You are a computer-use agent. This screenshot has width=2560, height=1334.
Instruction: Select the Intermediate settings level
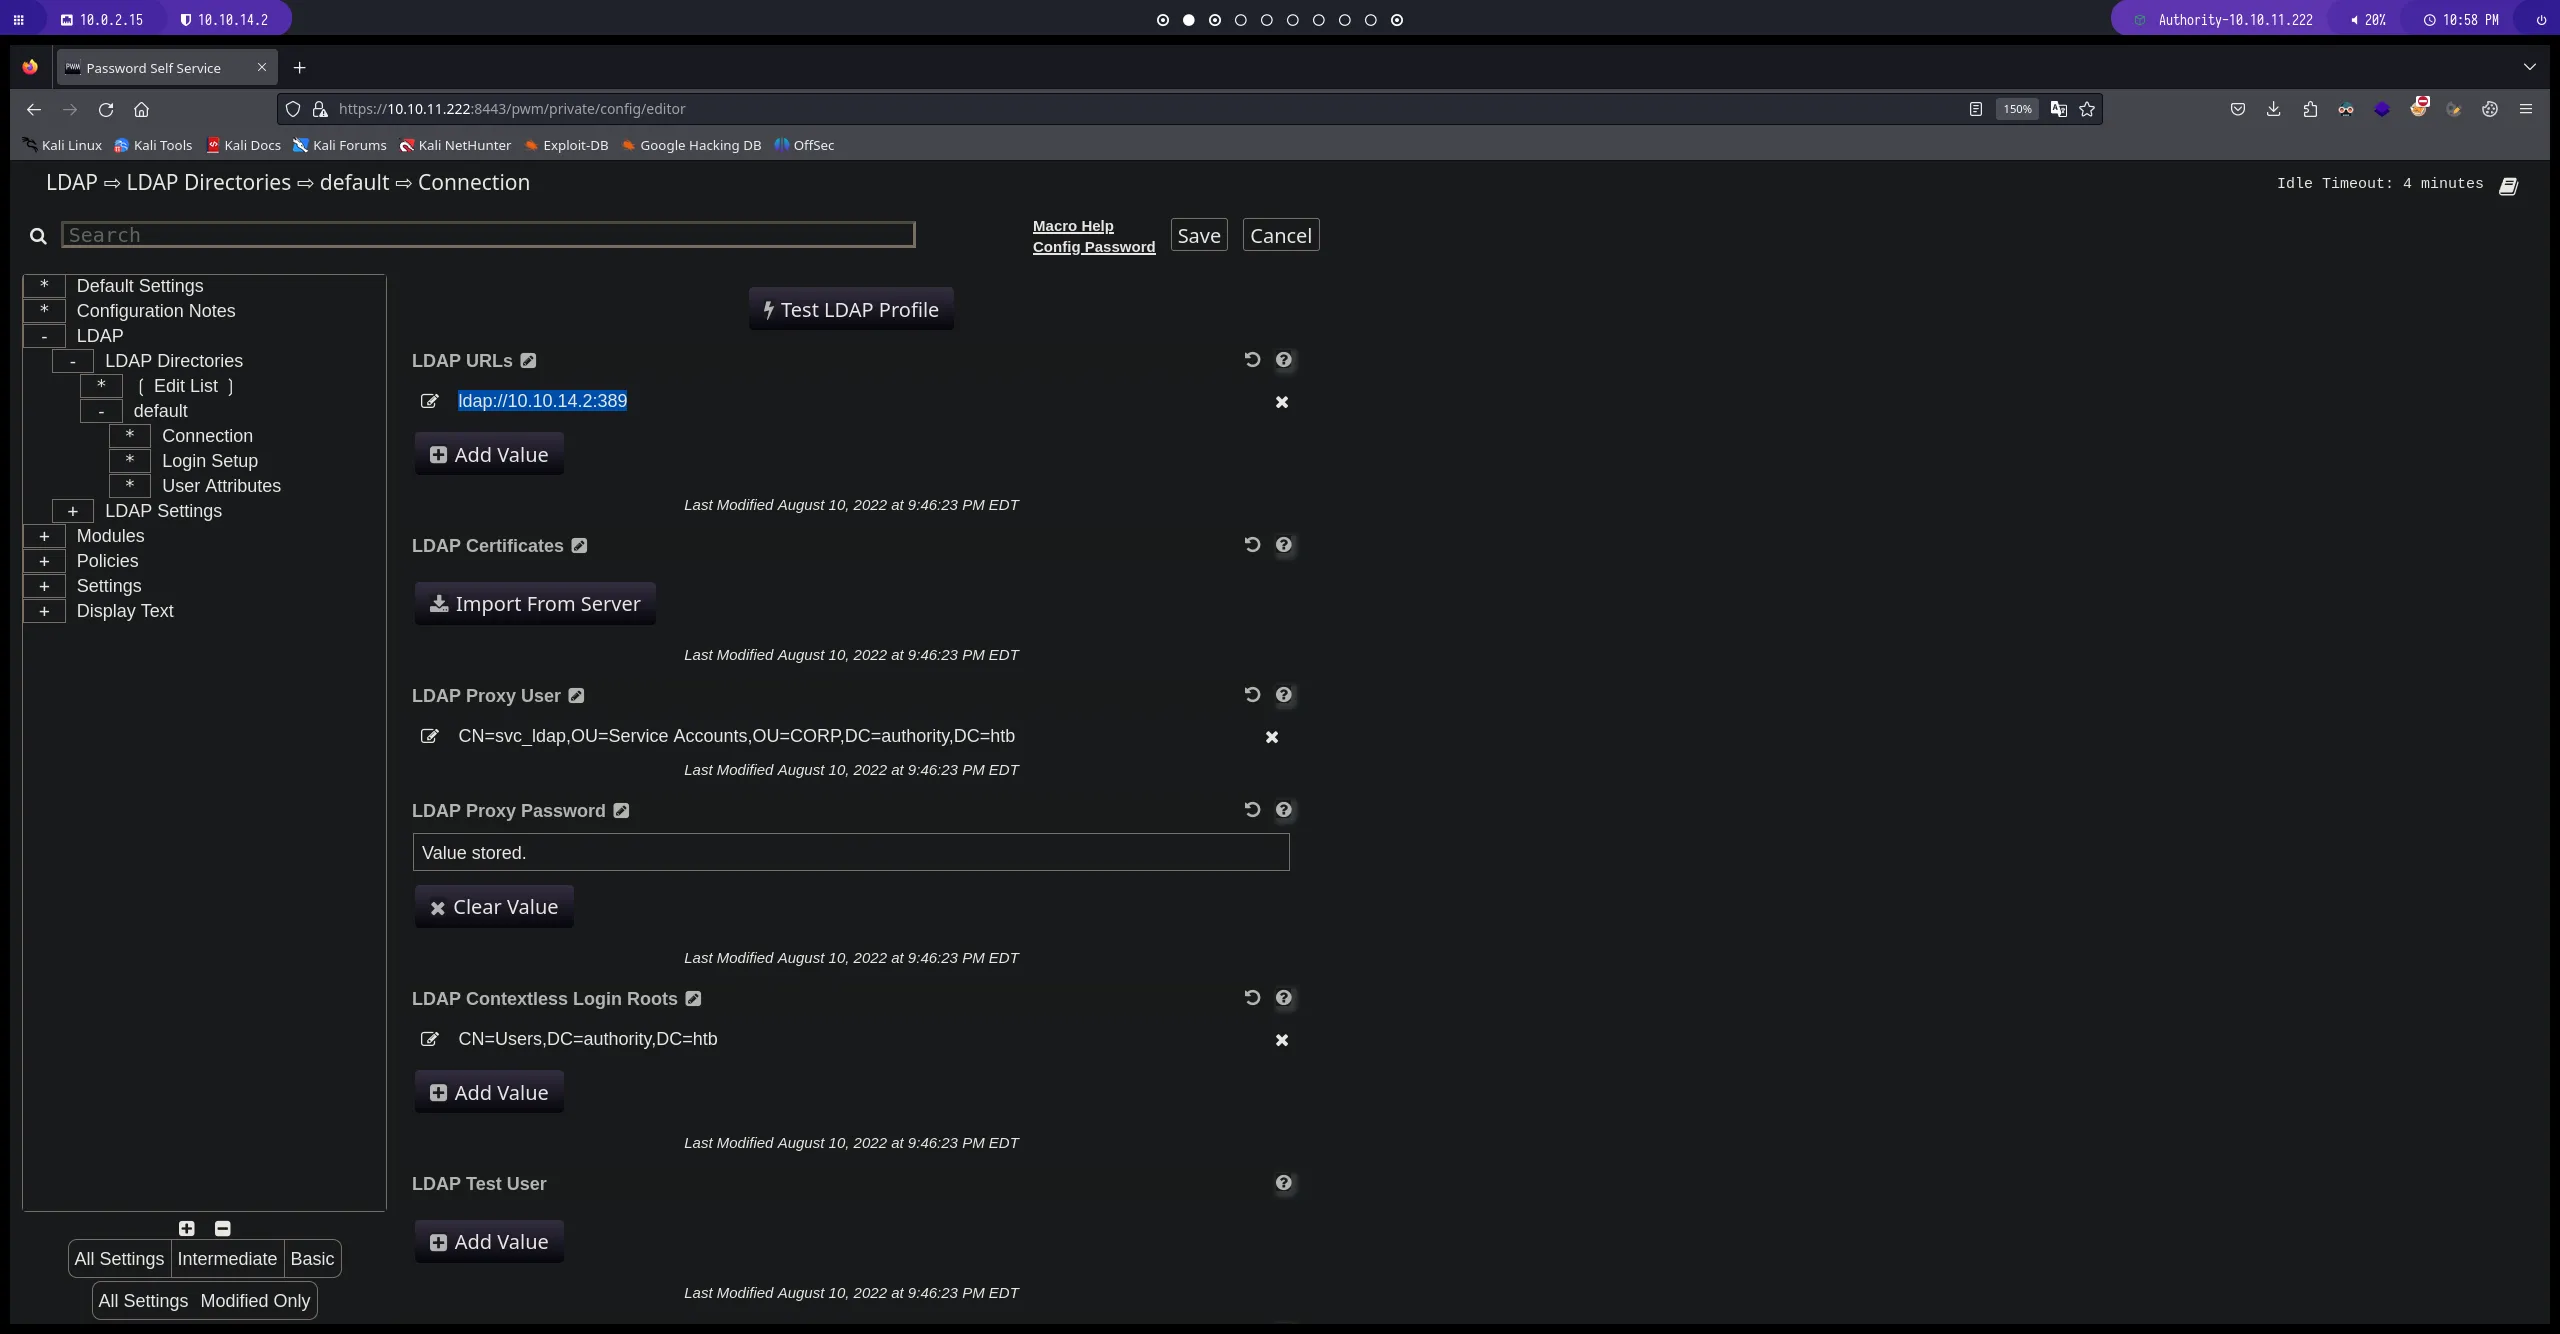(227, 1259)
